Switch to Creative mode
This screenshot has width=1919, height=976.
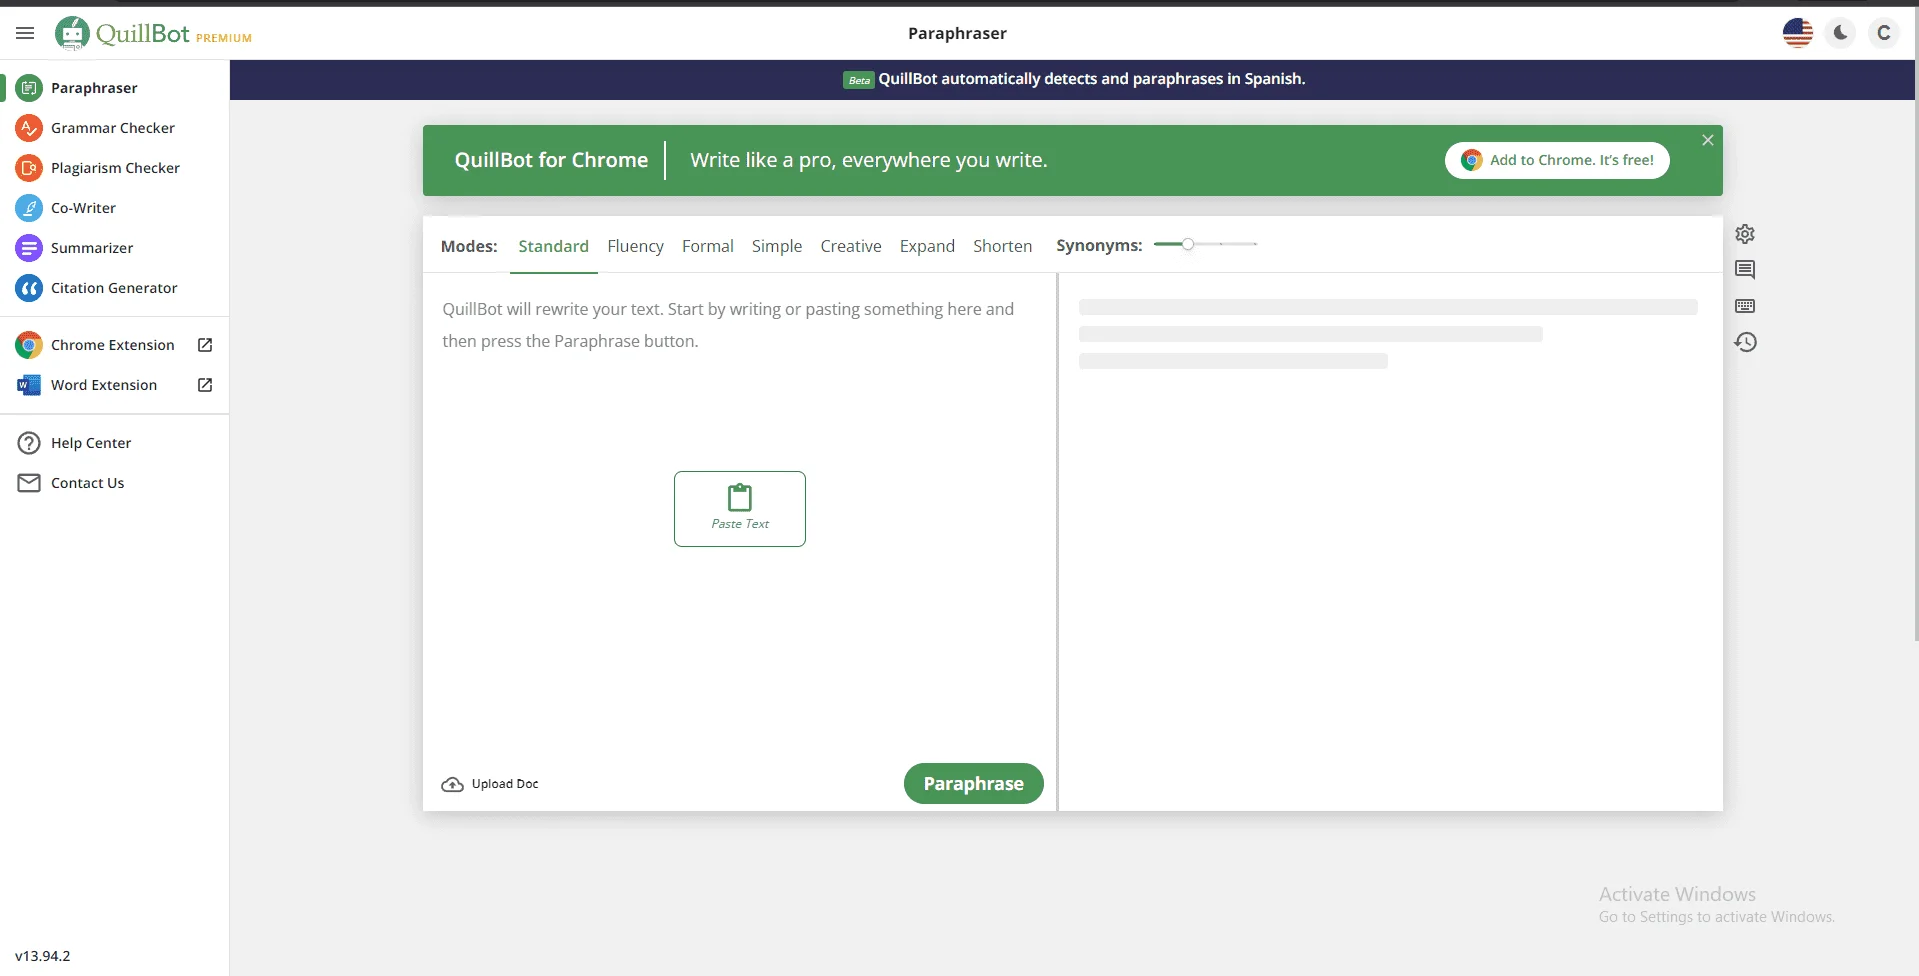coord(850,246)
